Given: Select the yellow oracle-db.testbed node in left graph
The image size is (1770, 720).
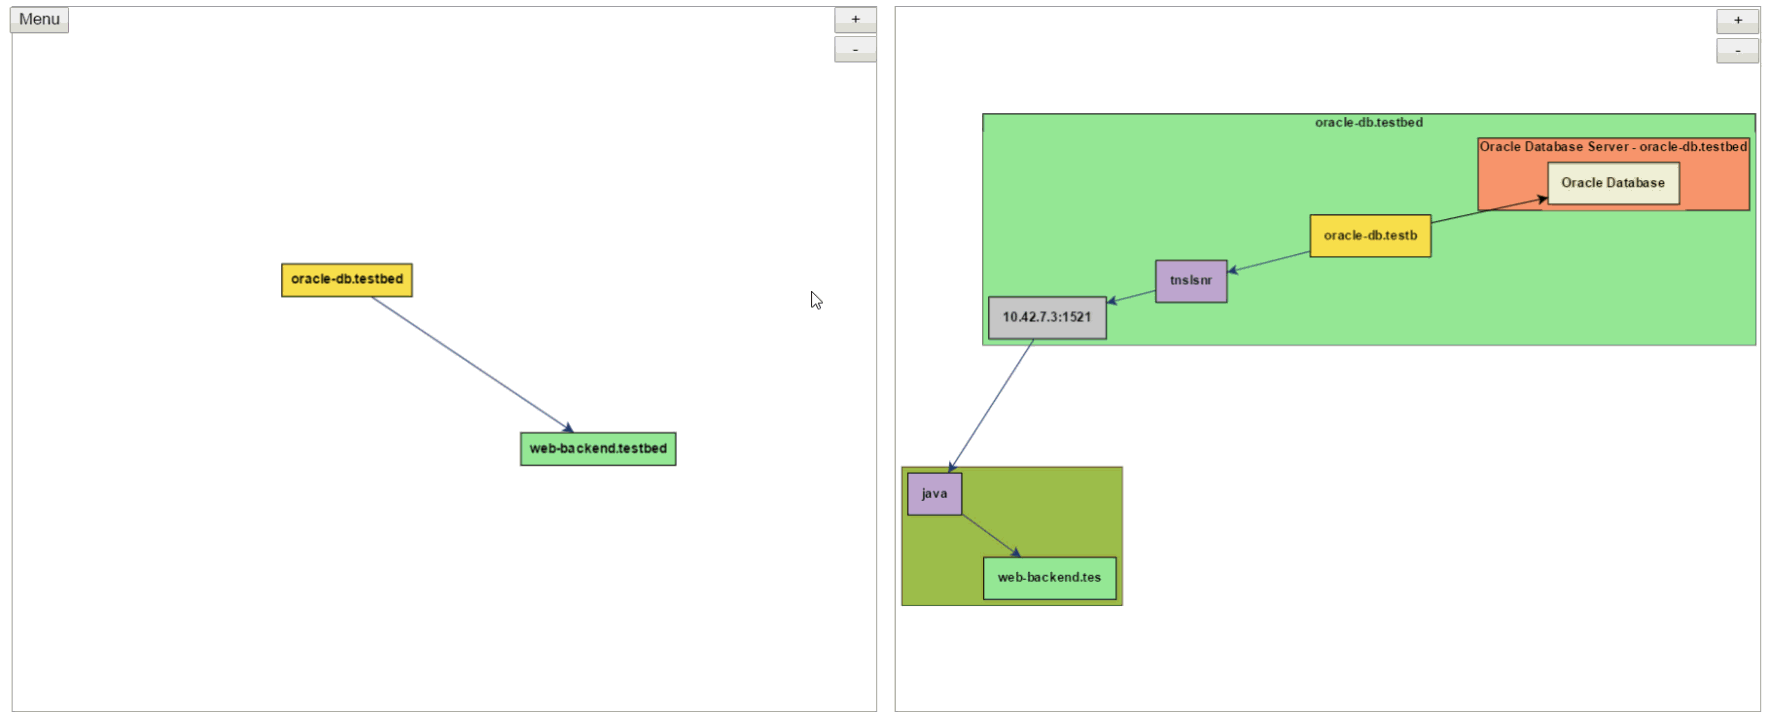Looking at the screenshot, I should click(x=347, y=280).
